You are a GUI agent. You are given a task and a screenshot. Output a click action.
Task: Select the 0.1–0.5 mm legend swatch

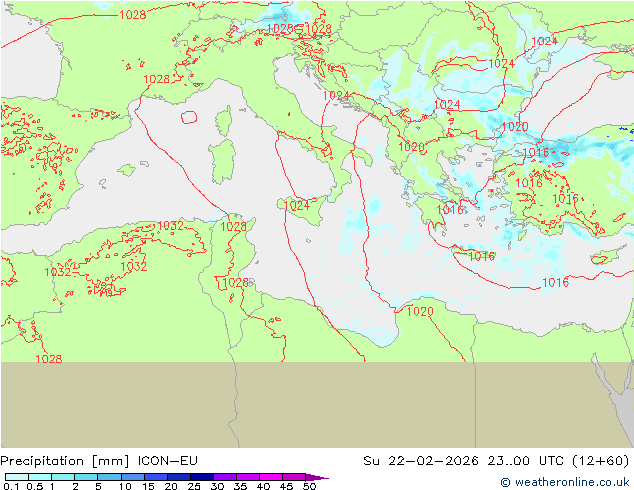(x=17, y=477)
